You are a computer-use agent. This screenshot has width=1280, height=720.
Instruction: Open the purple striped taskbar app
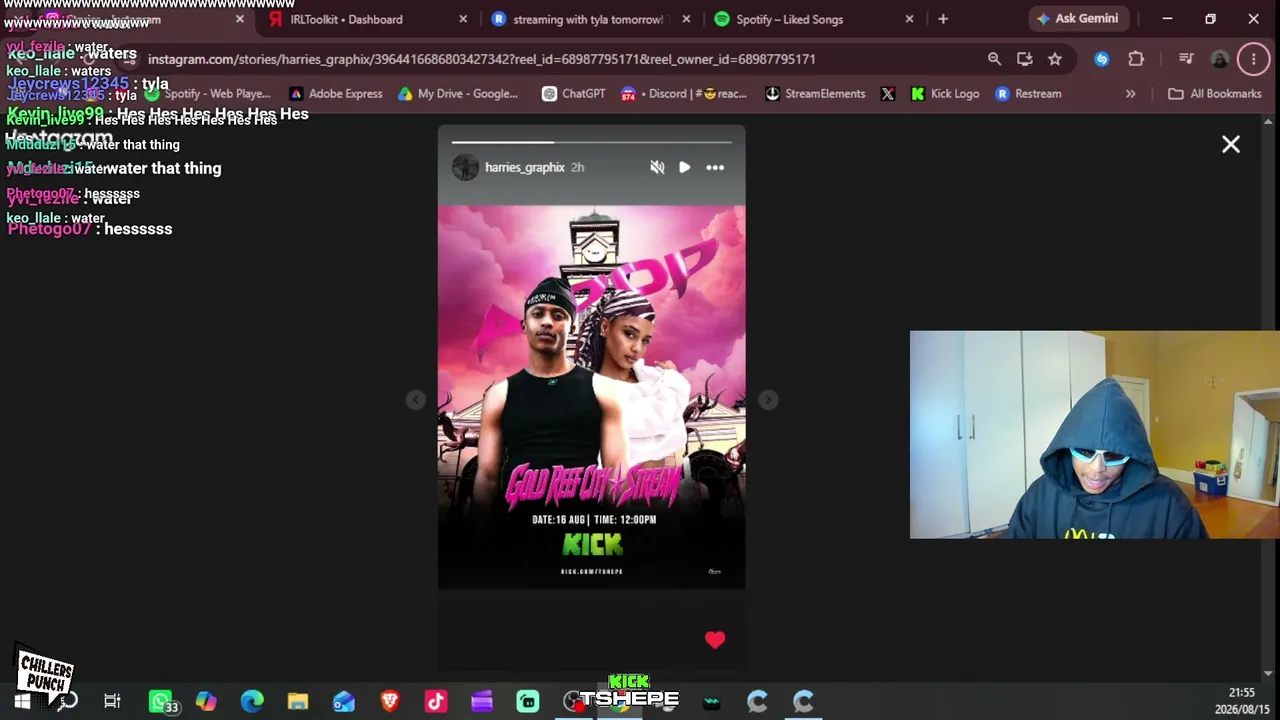click(482, 702)
